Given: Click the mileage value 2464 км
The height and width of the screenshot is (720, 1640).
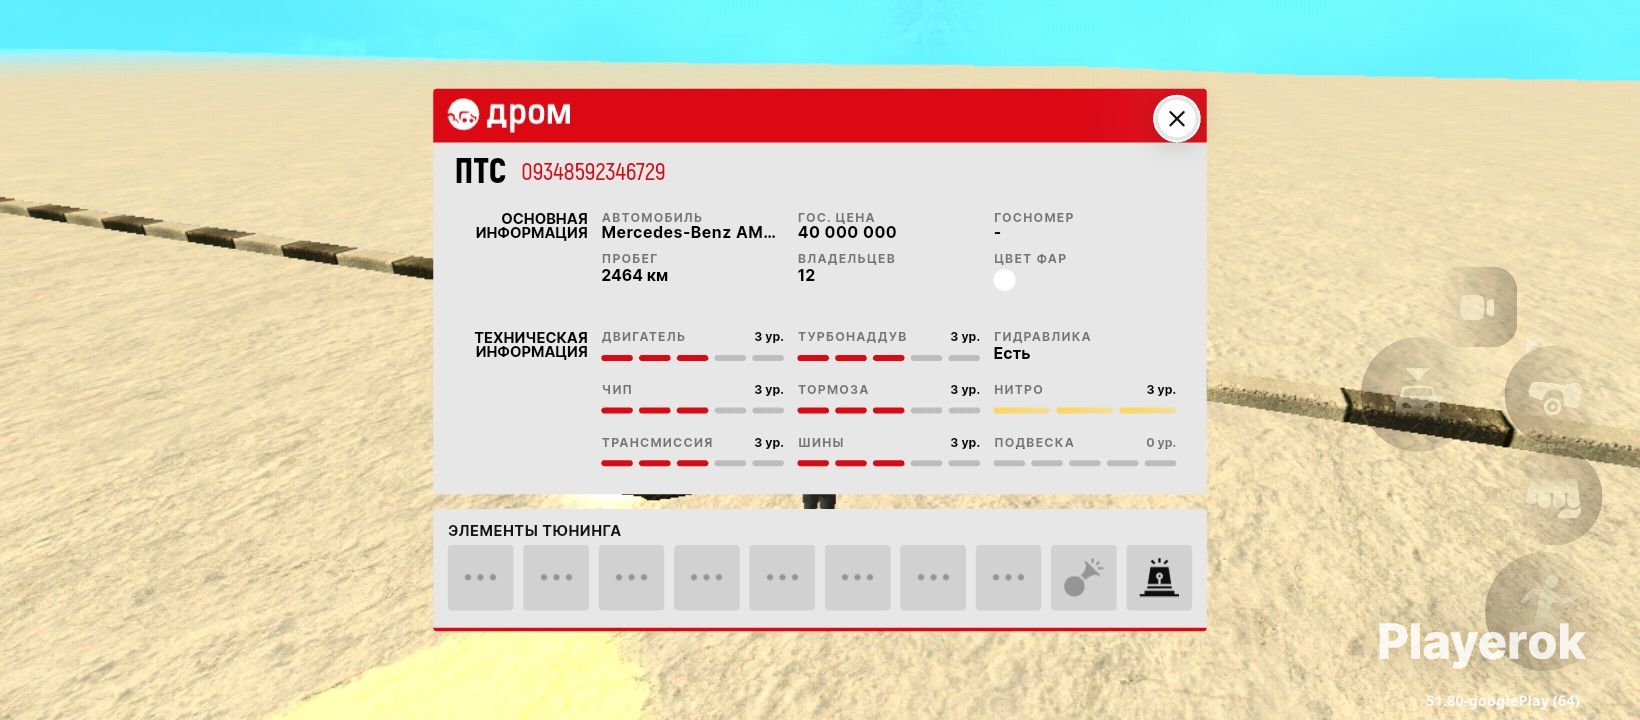Looking at the screenshot, I should 634,275.
